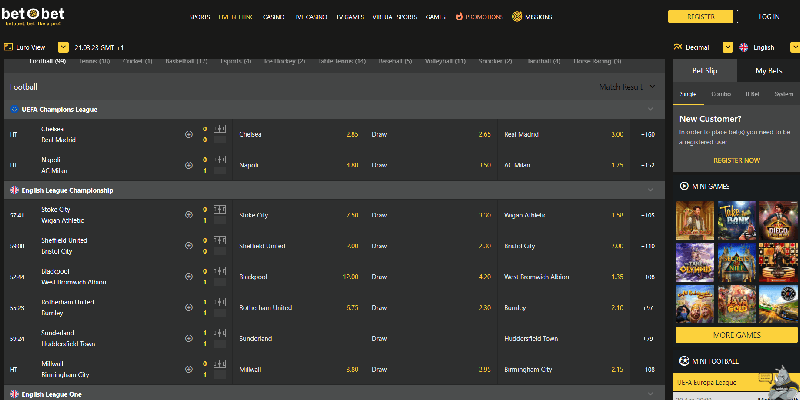Open stats icon for Rotherham United match
Screen dimensions: 800x400
point(189,308)
